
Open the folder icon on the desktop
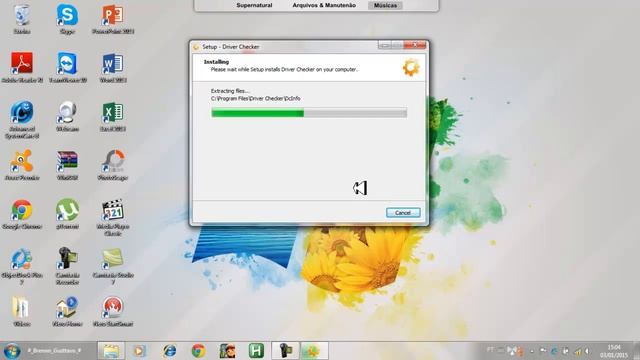pos(22,311)
